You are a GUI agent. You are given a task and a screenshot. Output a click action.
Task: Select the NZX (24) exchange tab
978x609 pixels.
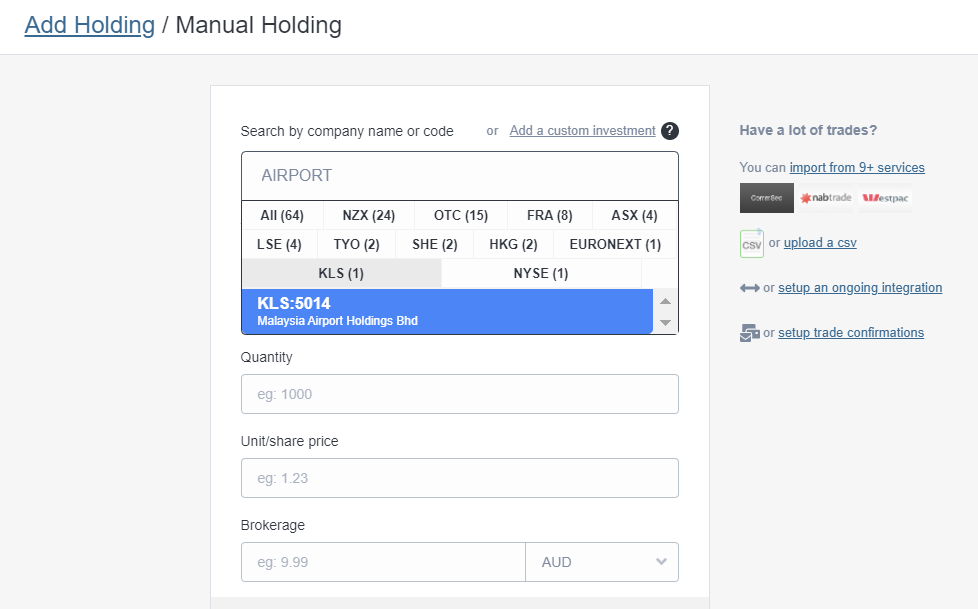click(x=369, y=215)
